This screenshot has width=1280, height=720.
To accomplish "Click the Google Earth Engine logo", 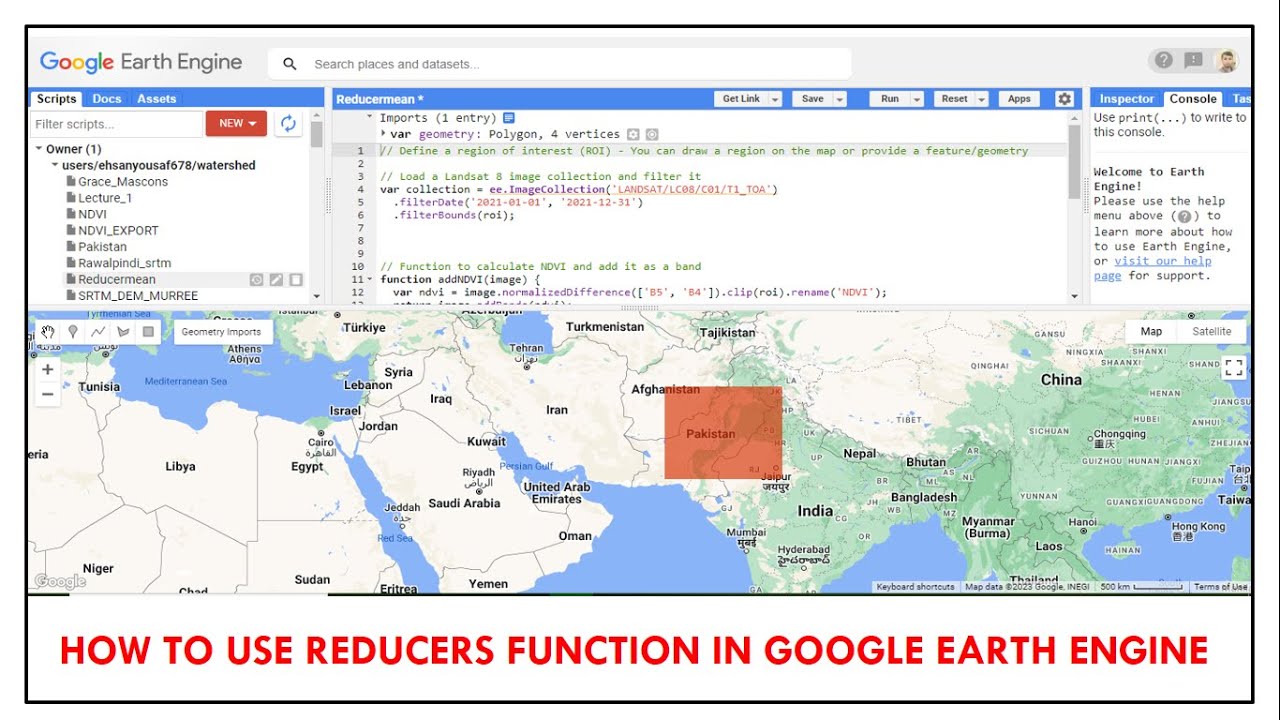I will click(x=141, y=62).
